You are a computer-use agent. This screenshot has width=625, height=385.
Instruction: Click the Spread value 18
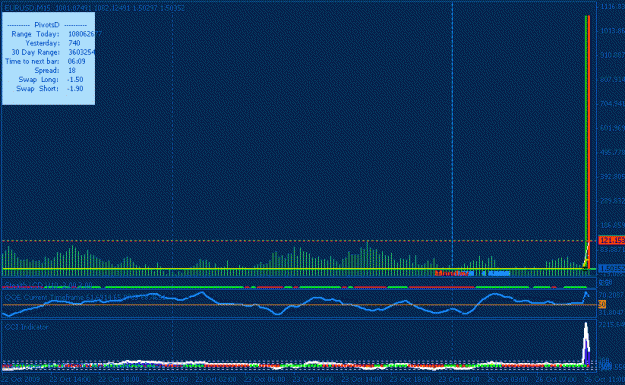[72, 71]
